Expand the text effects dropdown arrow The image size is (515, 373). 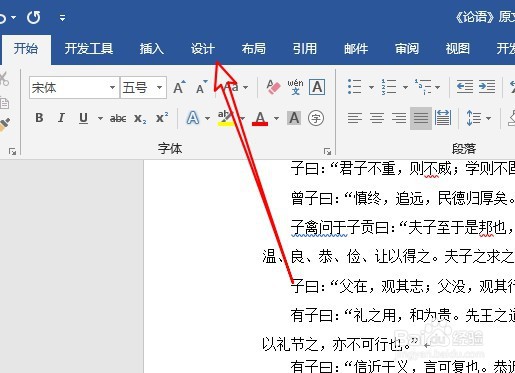tap(207, 118)
